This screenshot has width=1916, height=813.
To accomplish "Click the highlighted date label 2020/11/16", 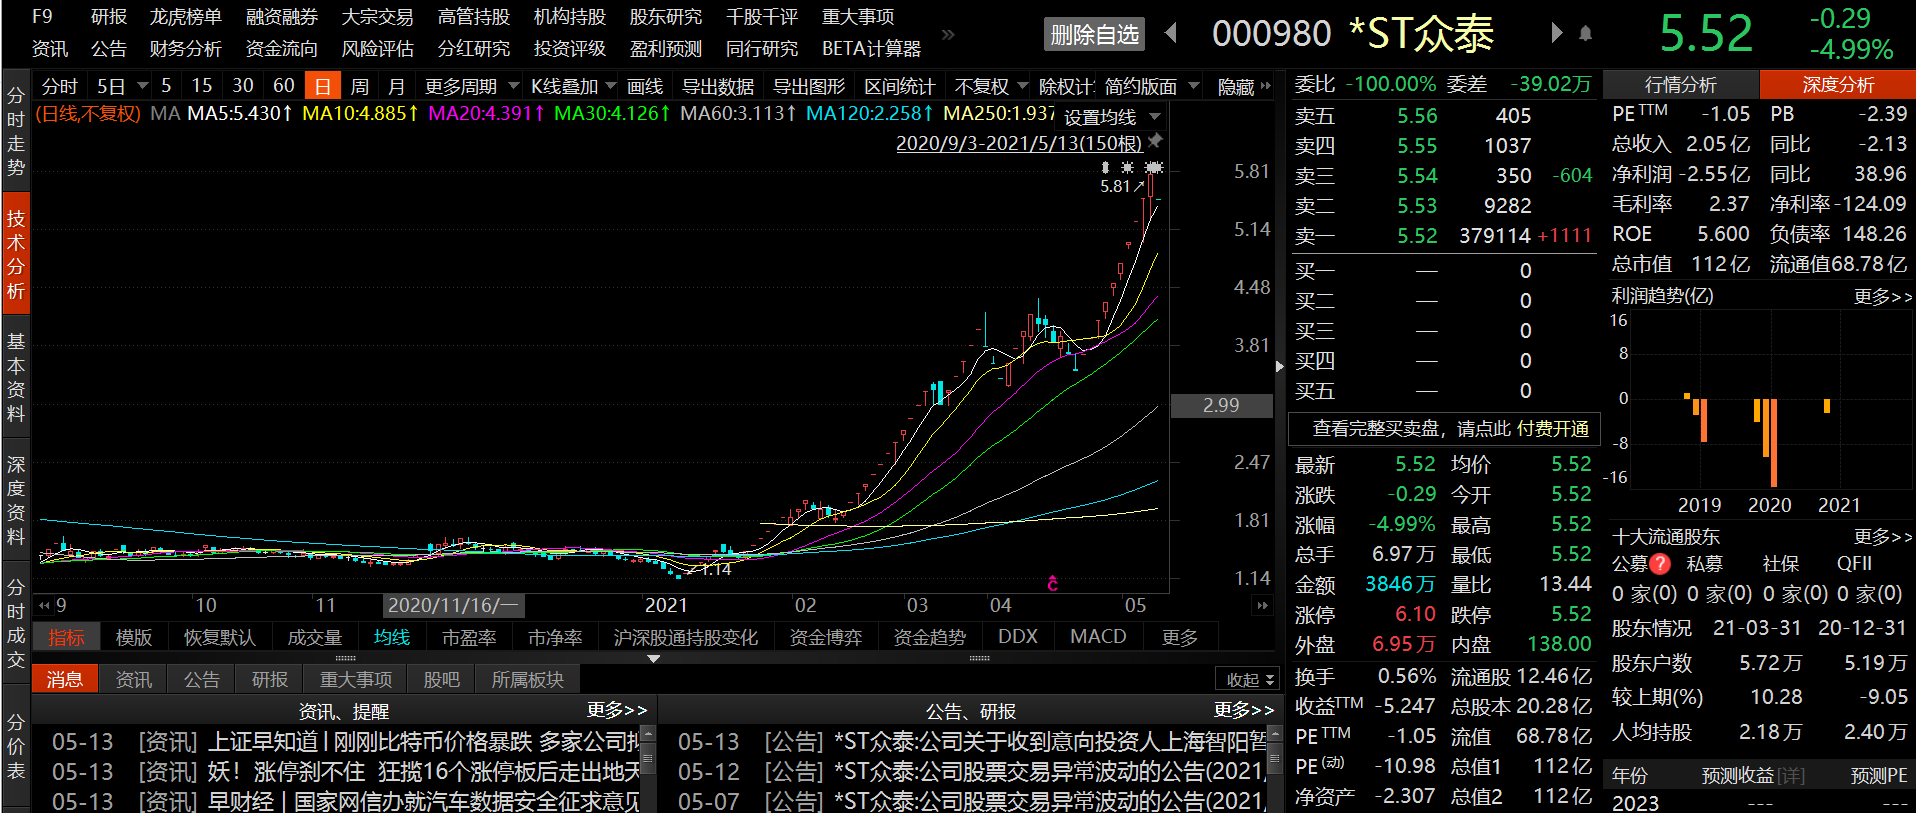I will 453,605.
